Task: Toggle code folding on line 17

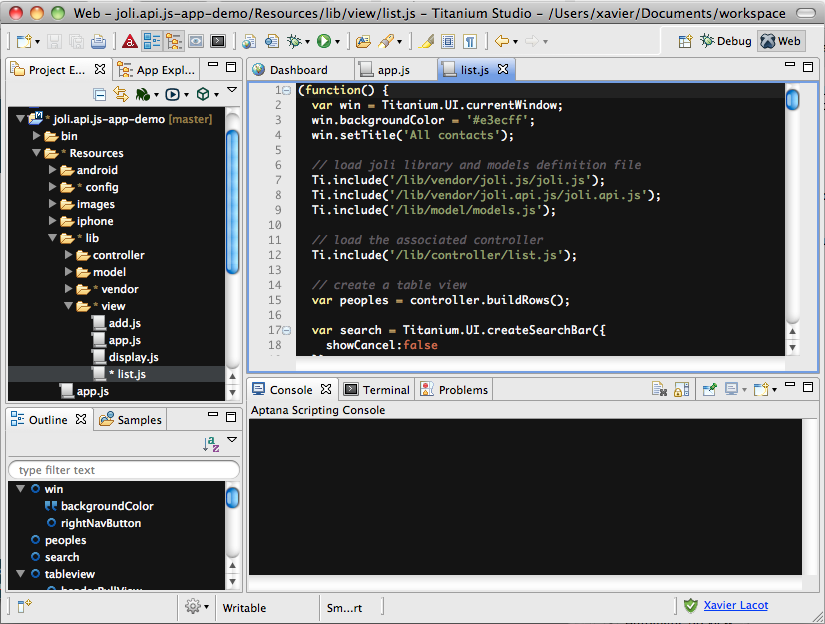Action: pos(287,330)
